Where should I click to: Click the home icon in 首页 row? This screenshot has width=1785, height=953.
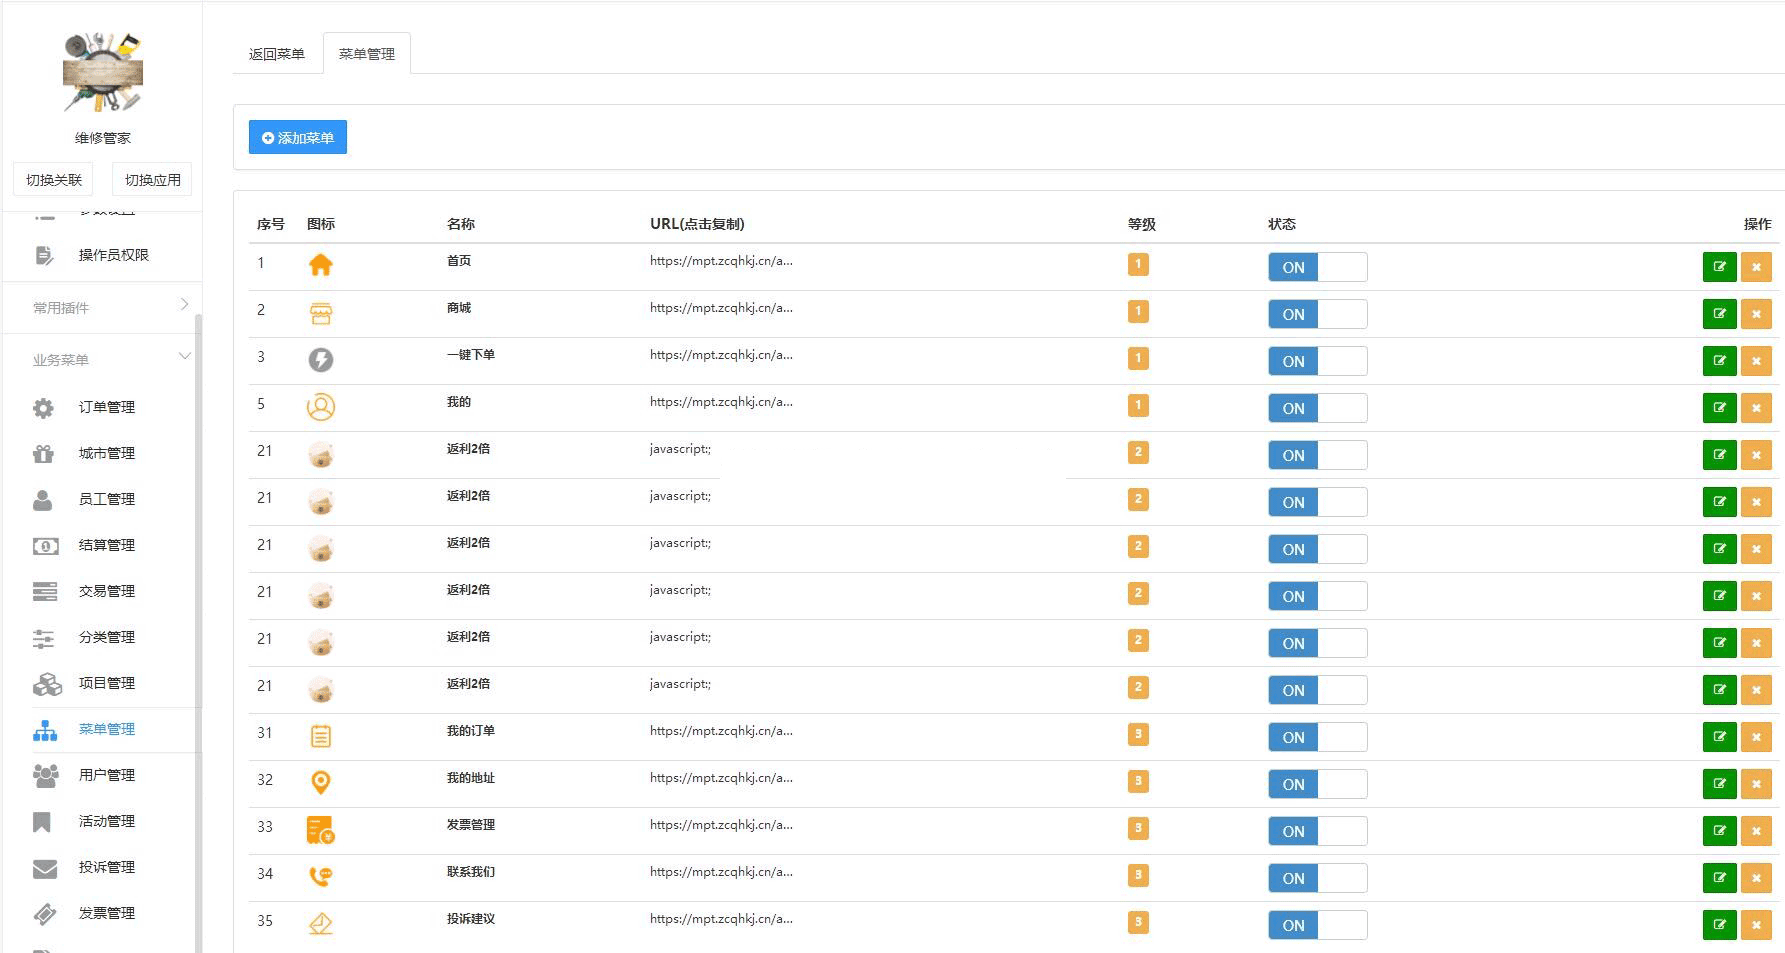[x=320, y=265]
